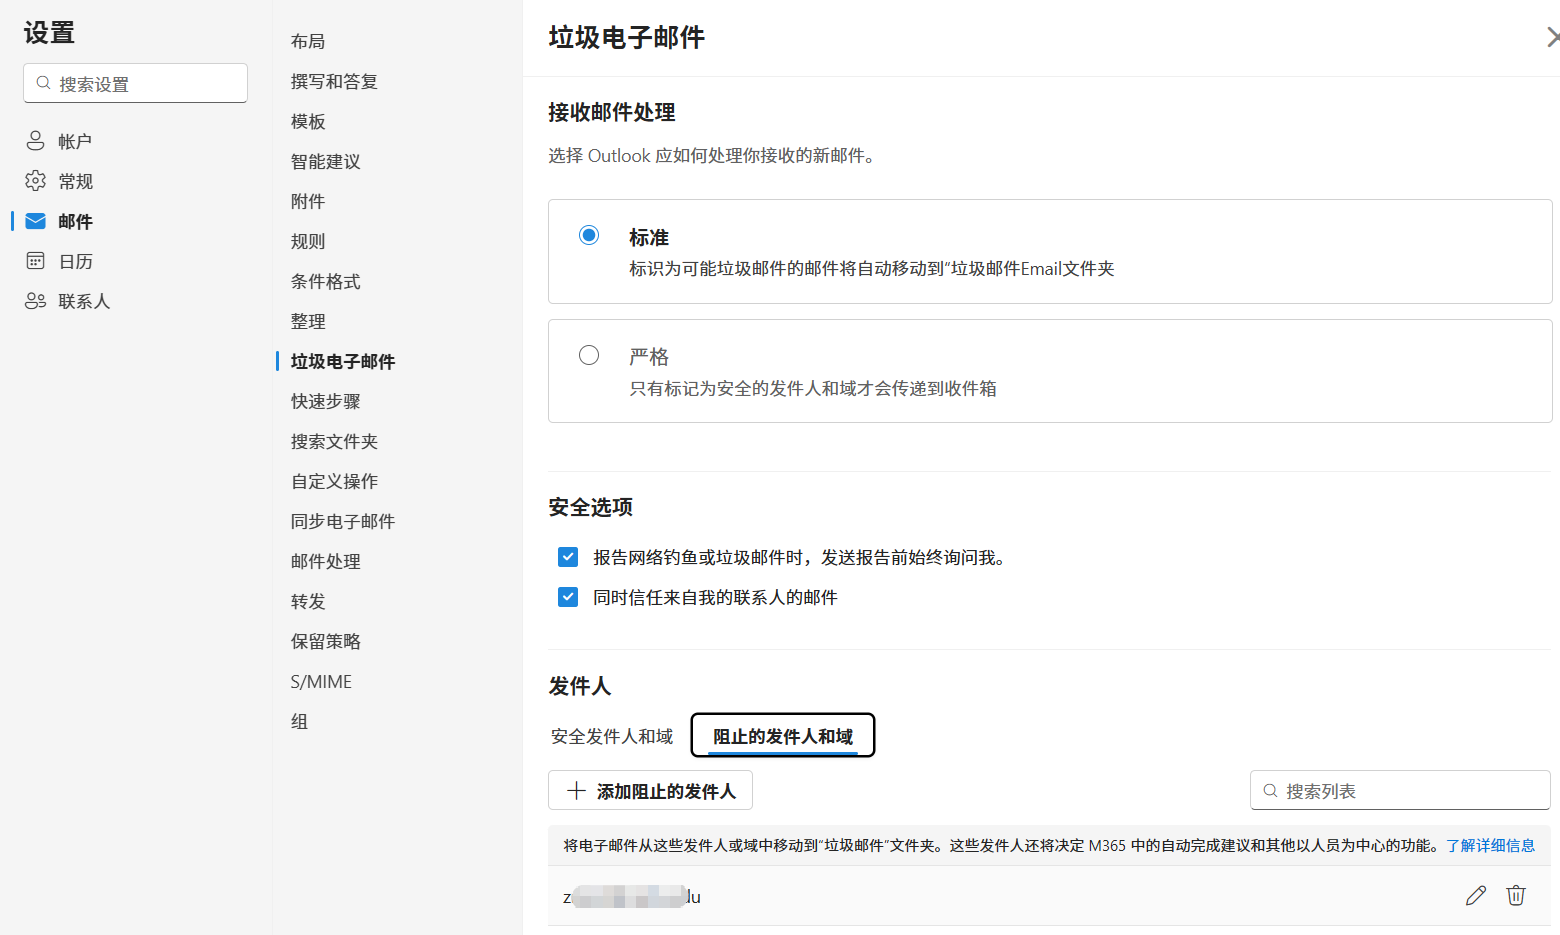Image resolution: width=1560 pixels, height=935 pixels.
Task: Open 了解详细信息 link
Action: point(1490,845)
